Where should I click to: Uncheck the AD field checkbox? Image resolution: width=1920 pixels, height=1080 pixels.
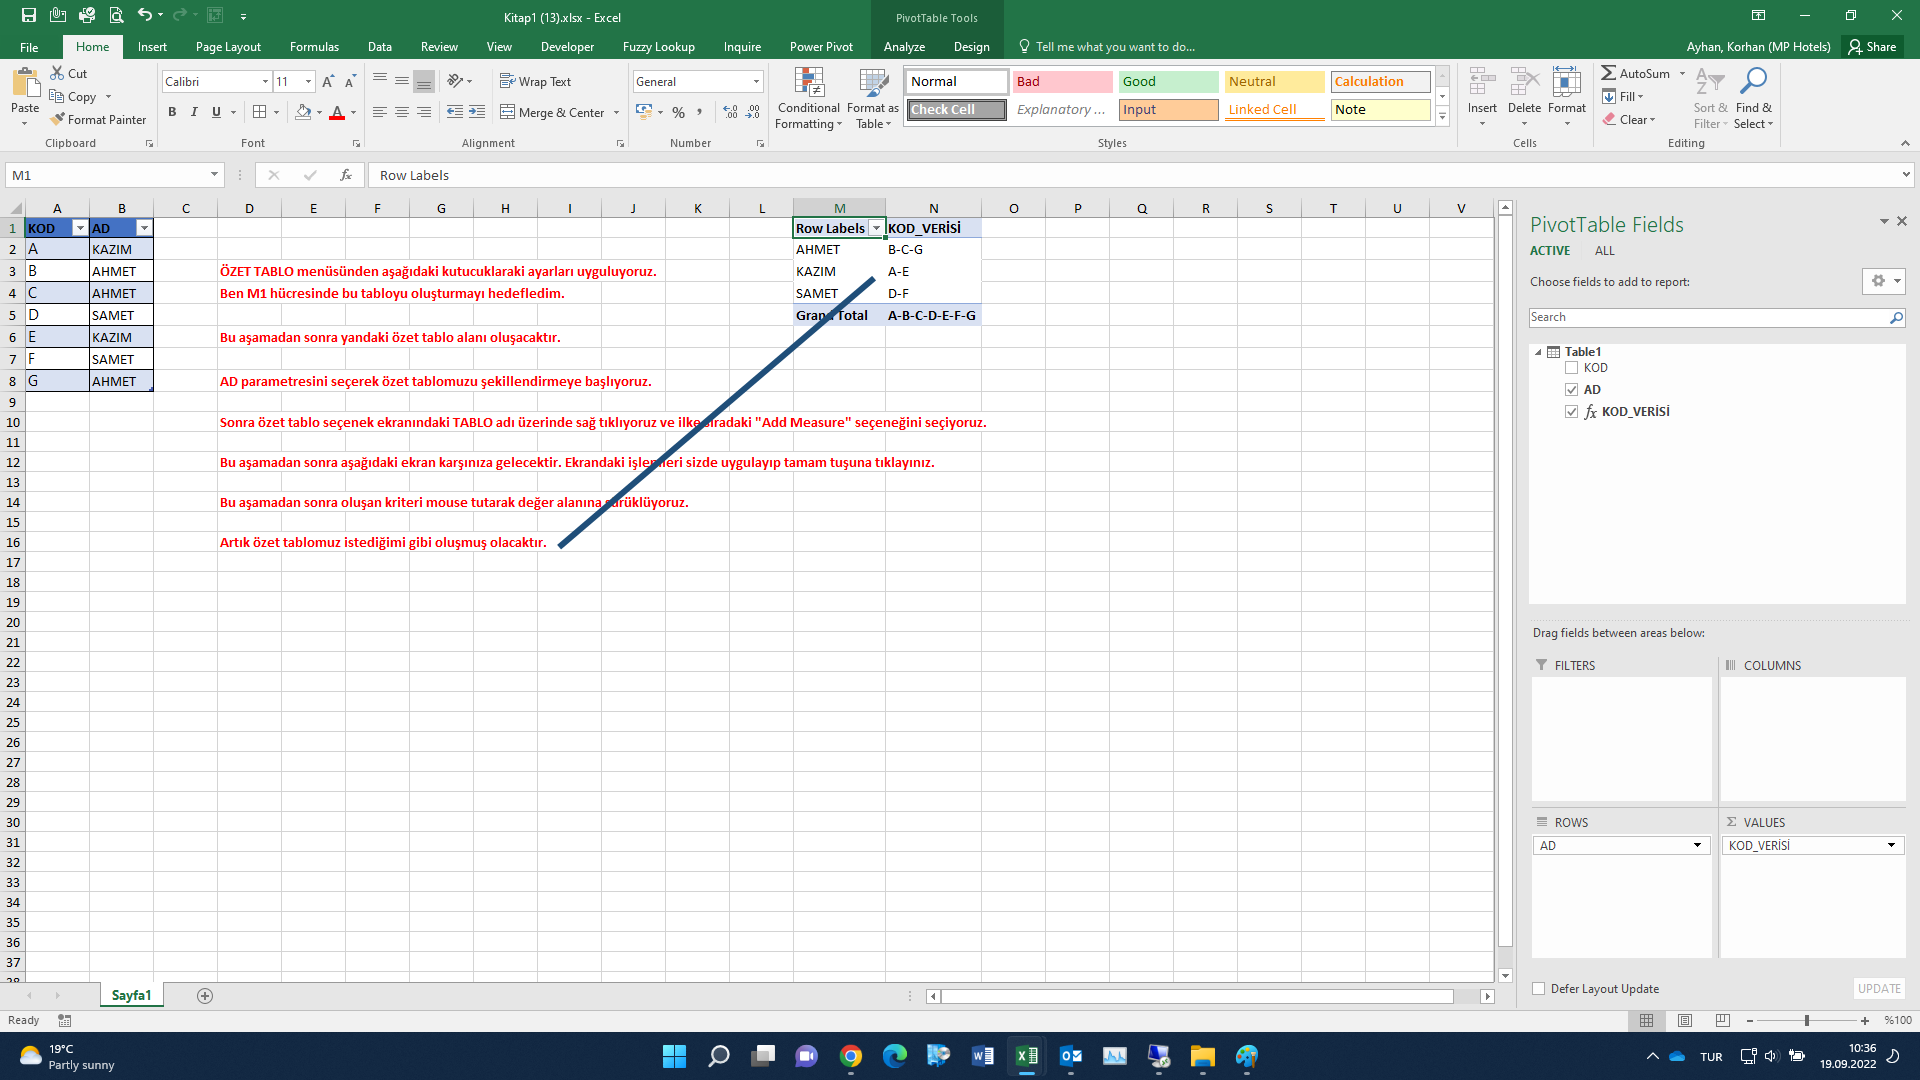[1571, 389]
